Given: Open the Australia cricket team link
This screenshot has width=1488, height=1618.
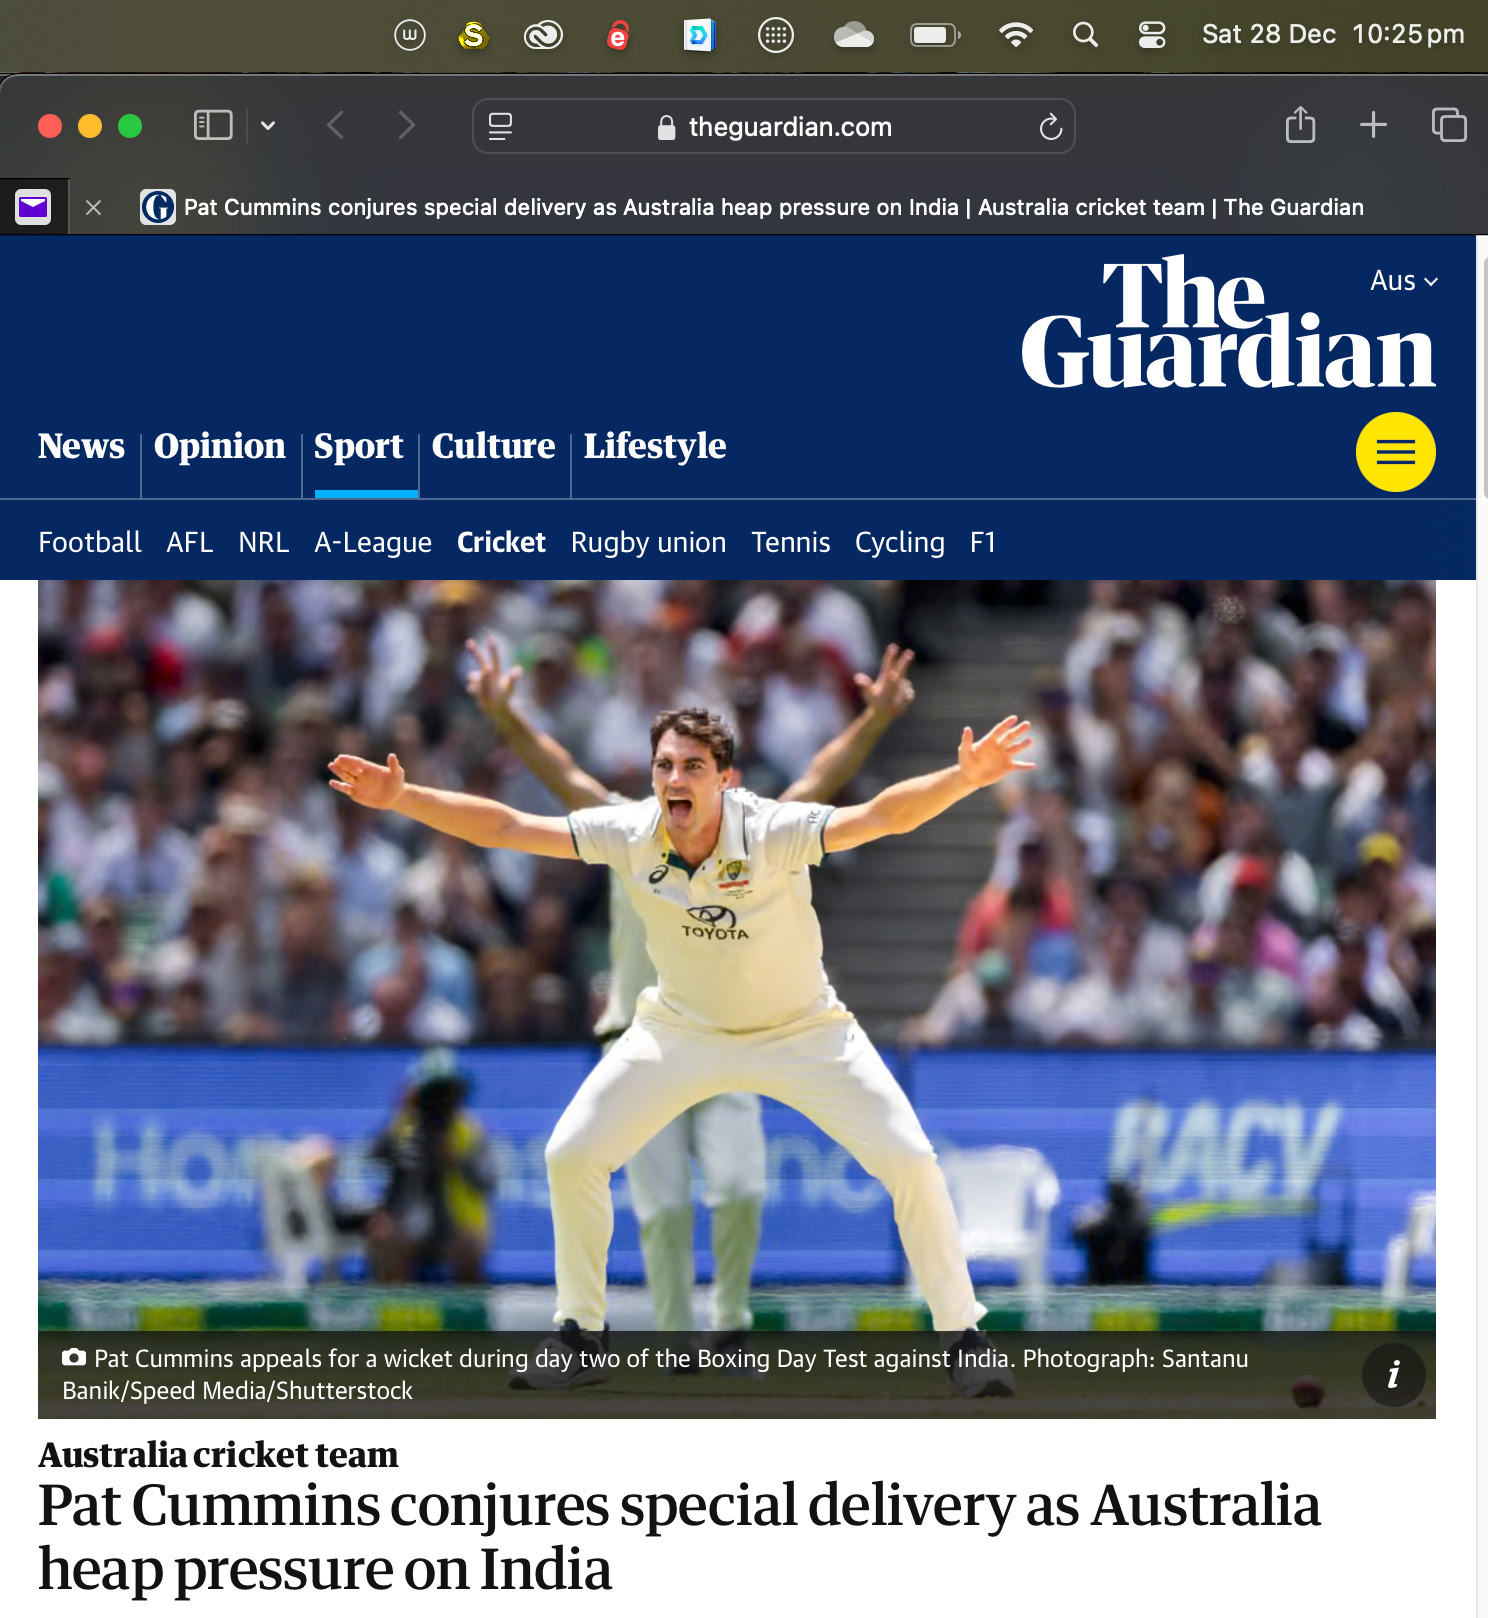Looking at the screenshot, I should (218, 1455).
